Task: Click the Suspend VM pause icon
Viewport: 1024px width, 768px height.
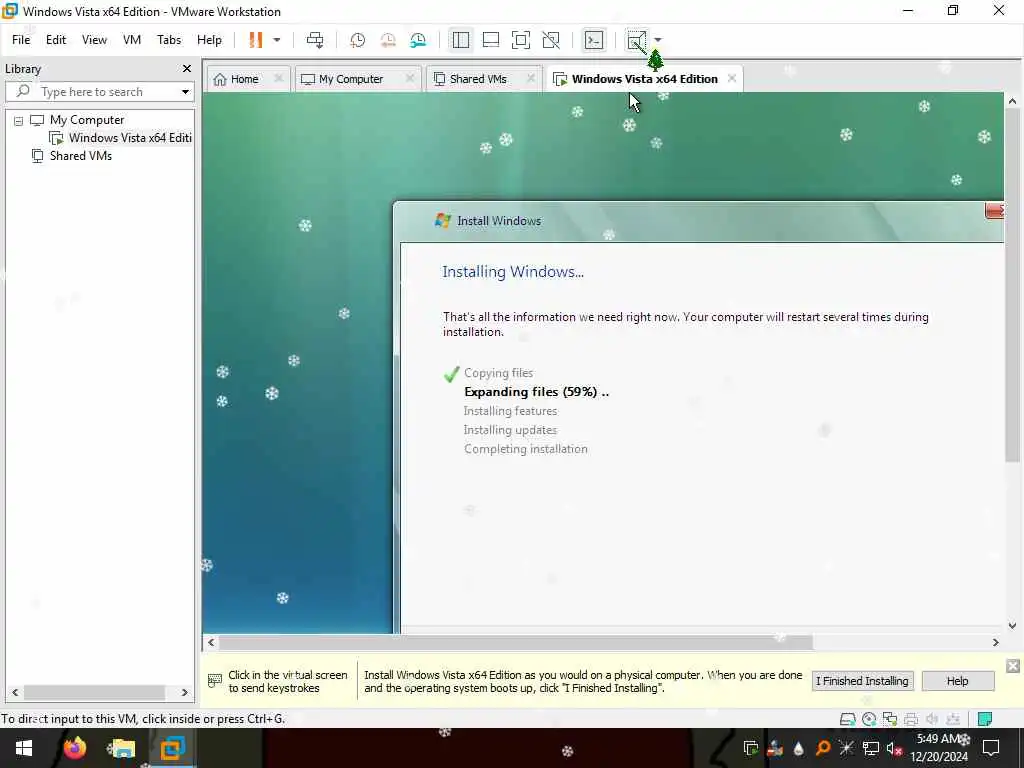Action: [255, 40]
